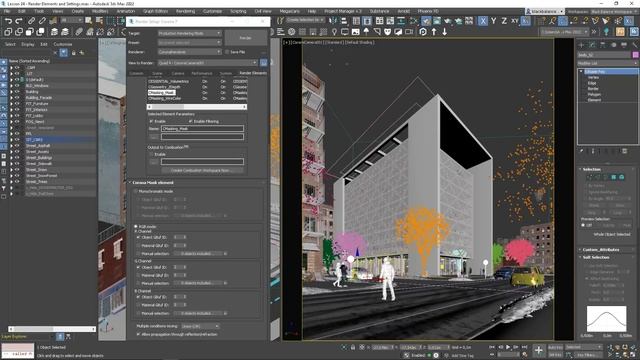
Task: Restrict transform to the X axis
Action: [x=483, y=21]
